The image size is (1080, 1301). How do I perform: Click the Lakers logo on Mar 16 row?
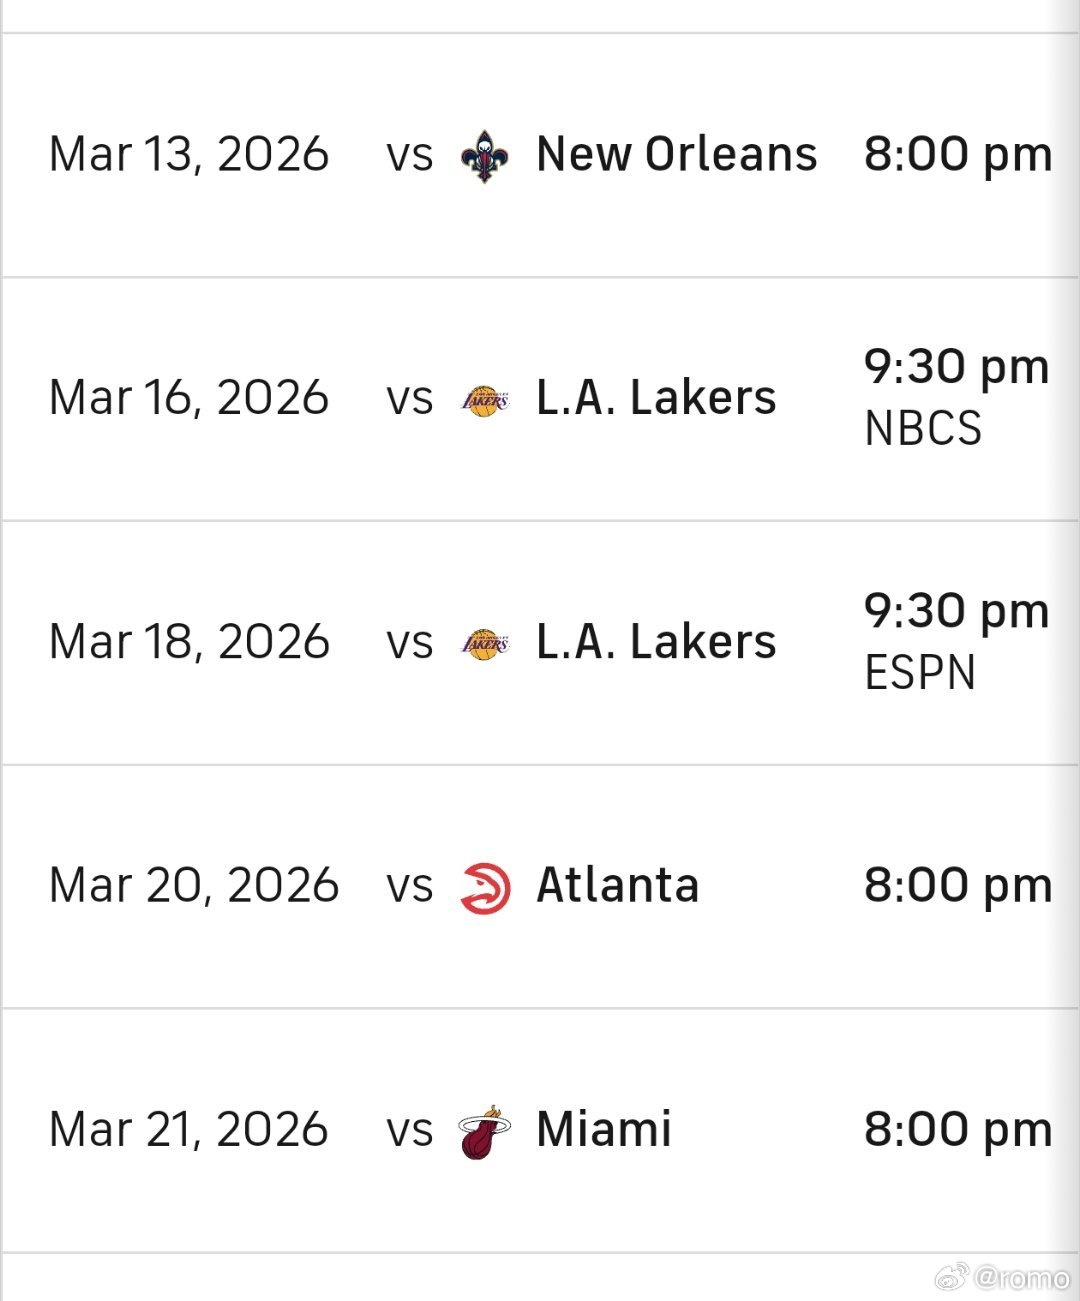click(485, 400)
